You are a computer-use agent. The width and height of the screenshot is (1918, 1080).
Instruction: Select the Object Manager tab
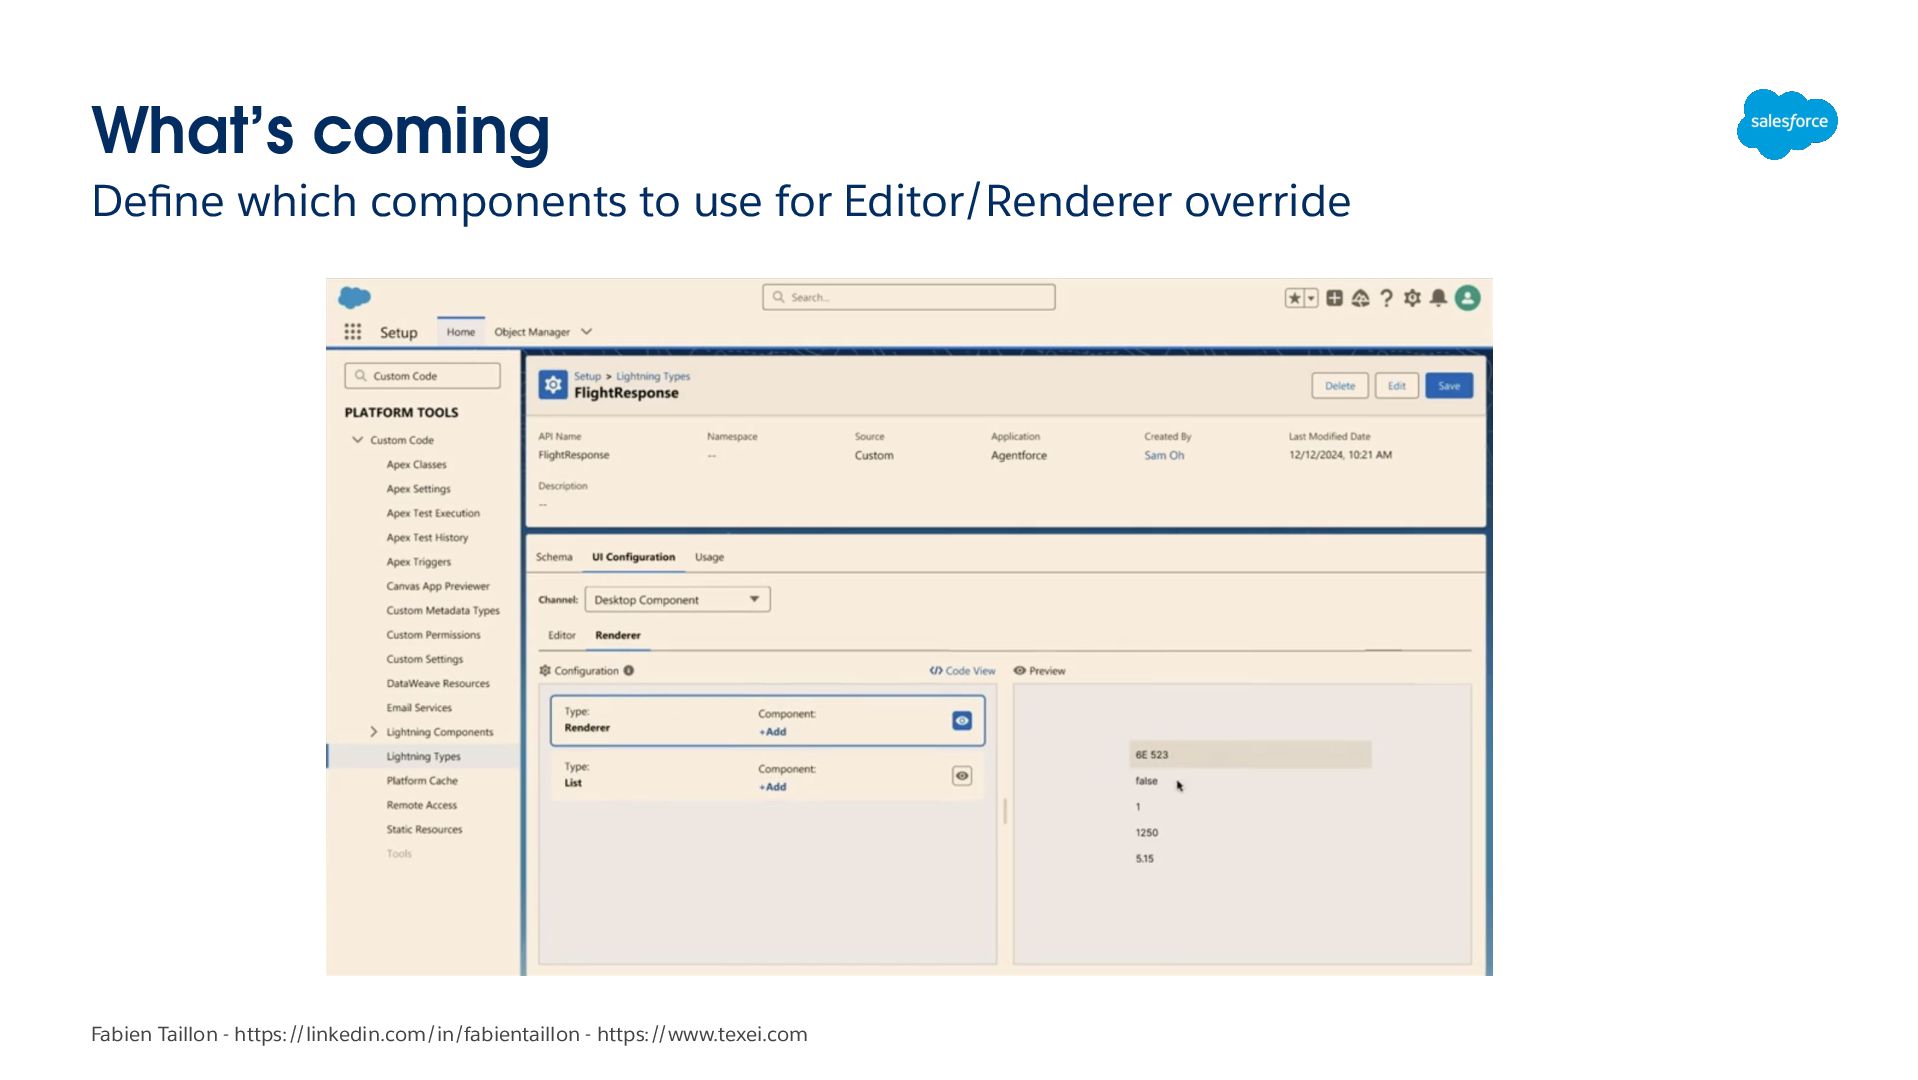(532, 332)
